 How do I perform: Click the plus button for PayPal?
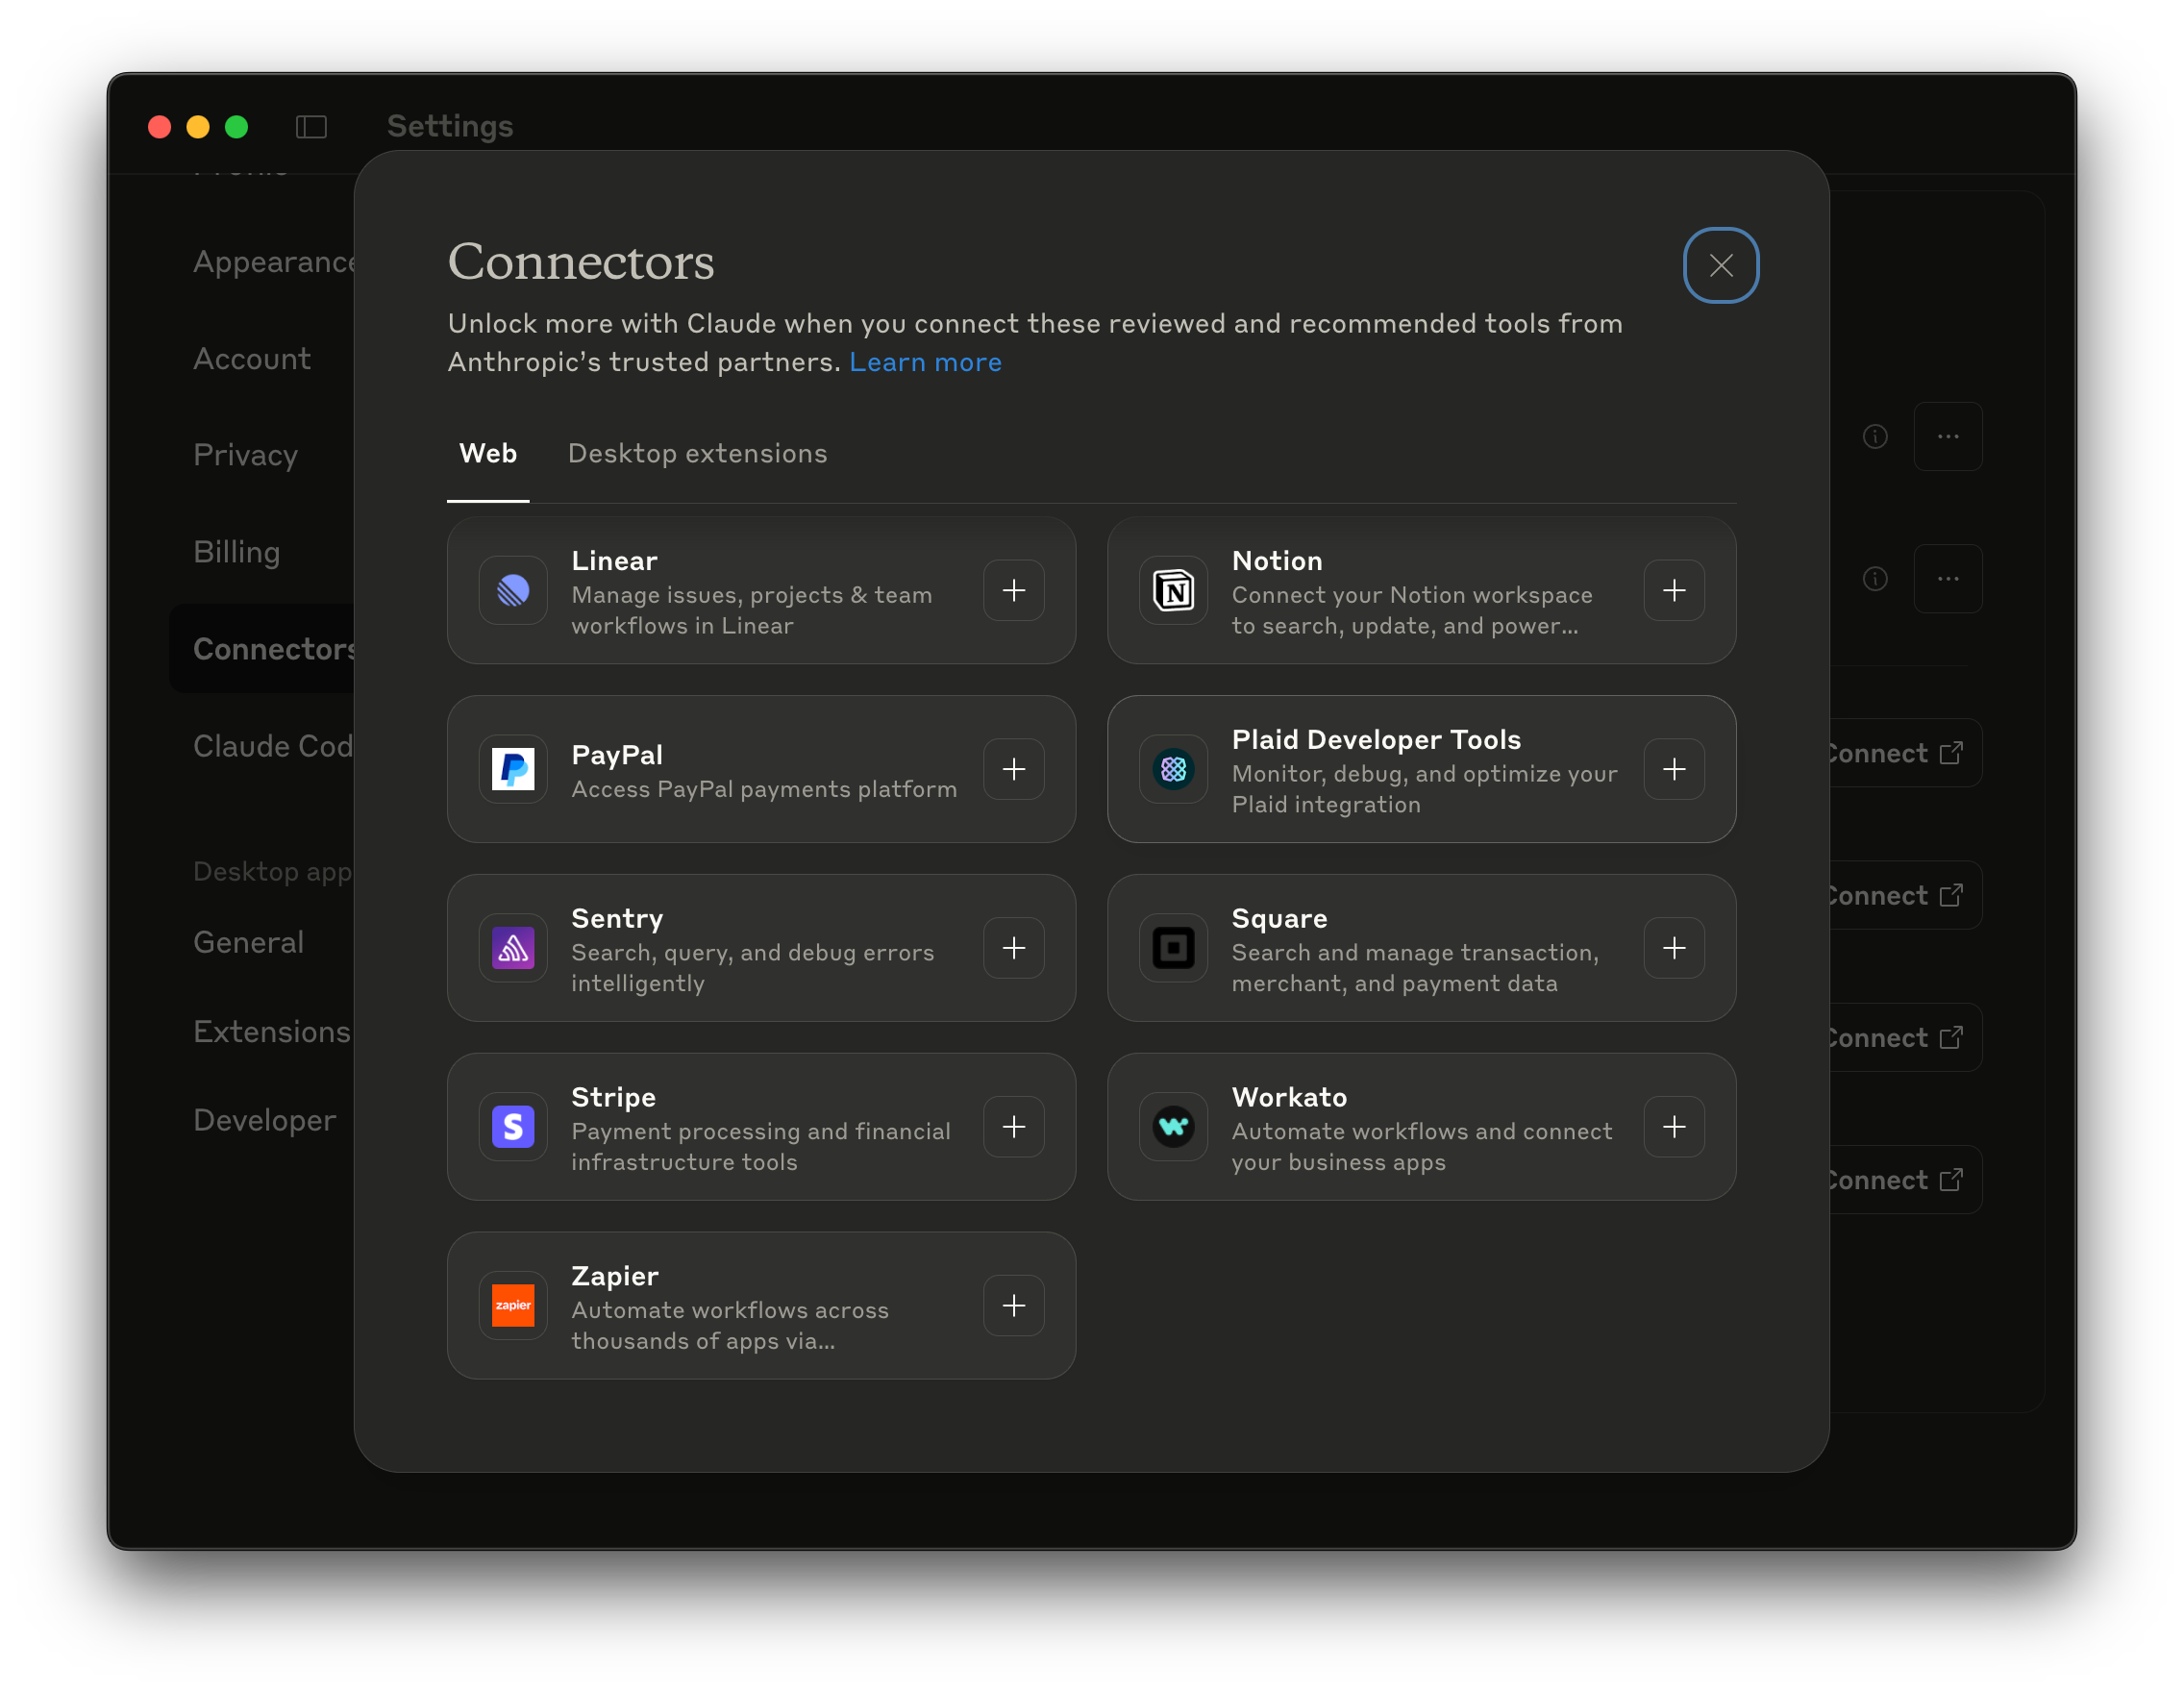(x=1013, y=769)
